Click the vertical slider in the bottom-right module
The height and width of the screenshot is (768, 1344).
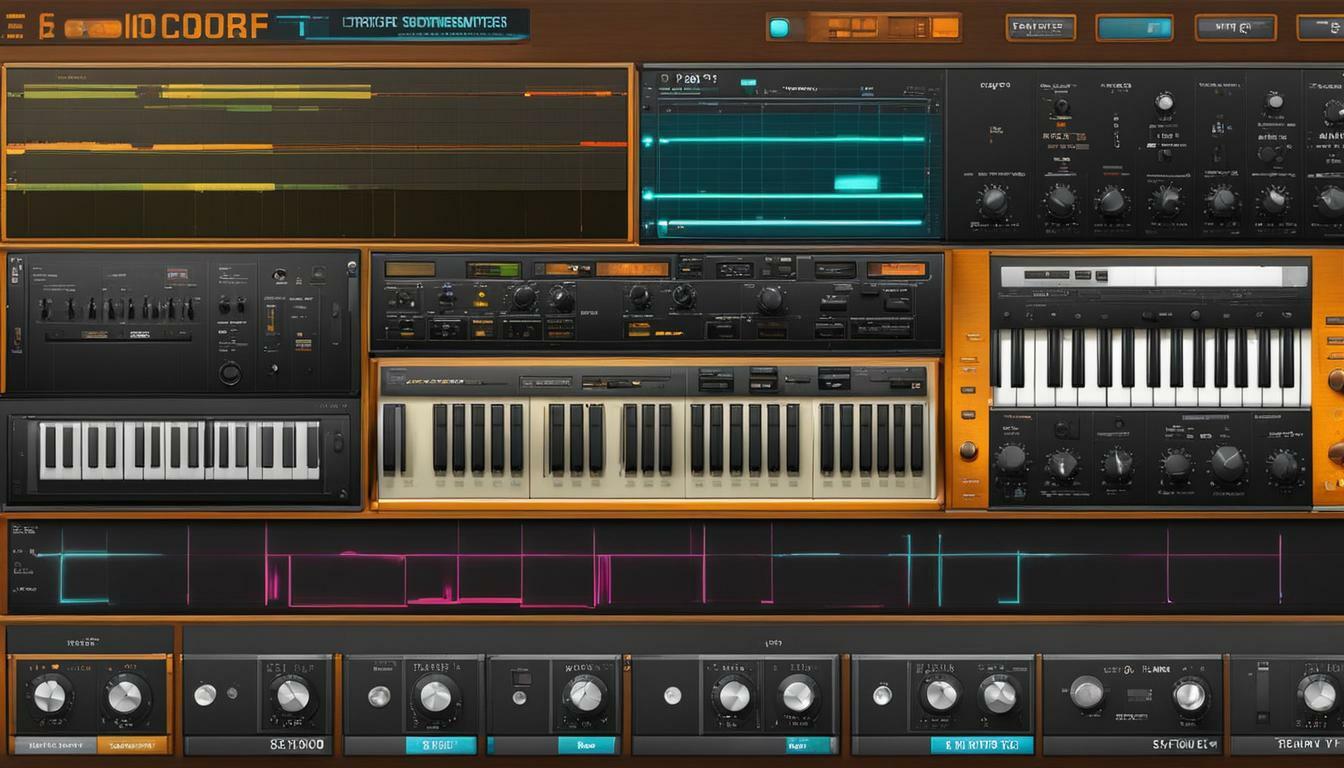pos(1262,691)
